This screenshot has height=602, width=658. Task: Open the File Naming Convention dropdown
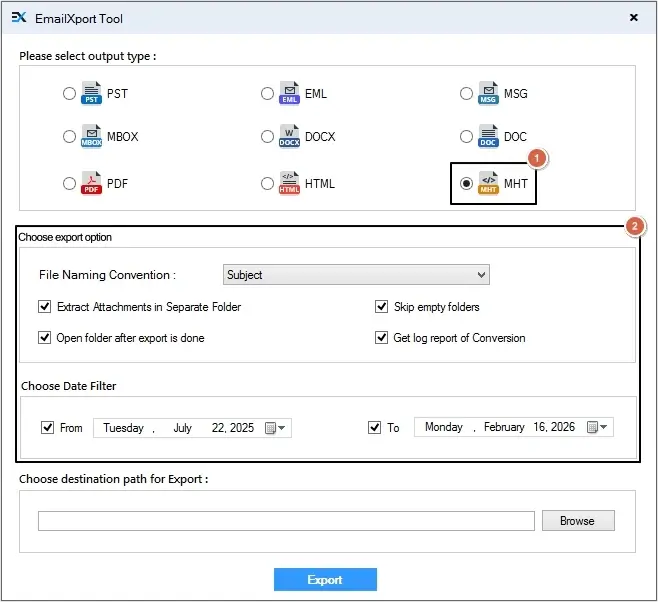pyautogui.click(x=356, y=275)
